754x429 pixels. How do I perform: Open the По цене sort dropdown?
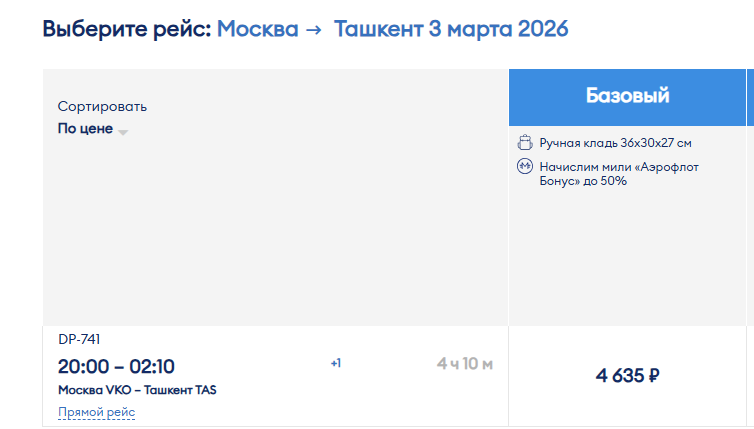[x=93, y=129]
